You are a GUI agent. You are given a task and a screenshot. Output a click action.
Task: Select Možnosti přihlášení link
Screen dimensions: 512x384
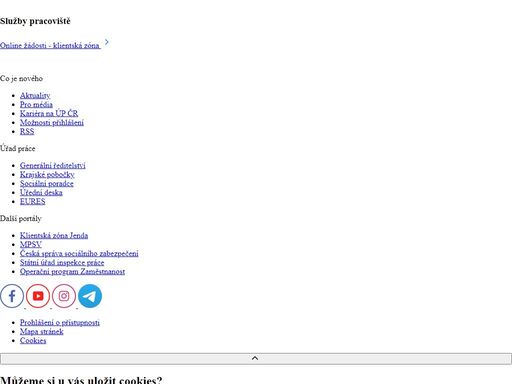[x=52, y=123]
